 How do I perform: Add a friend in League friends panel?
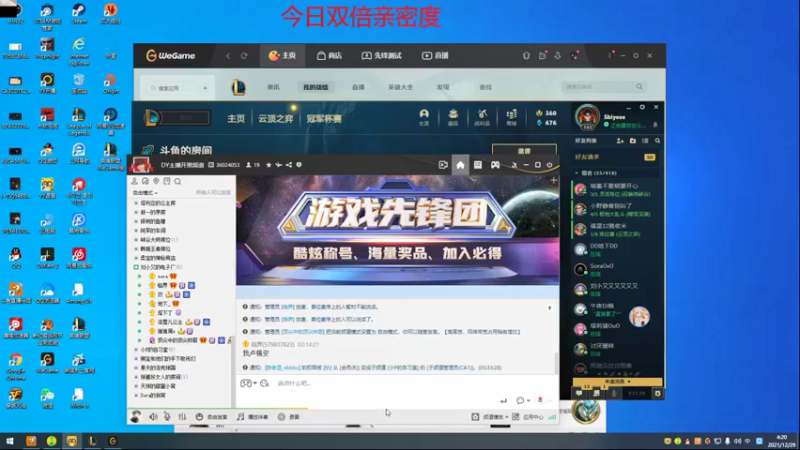(620, 141)
